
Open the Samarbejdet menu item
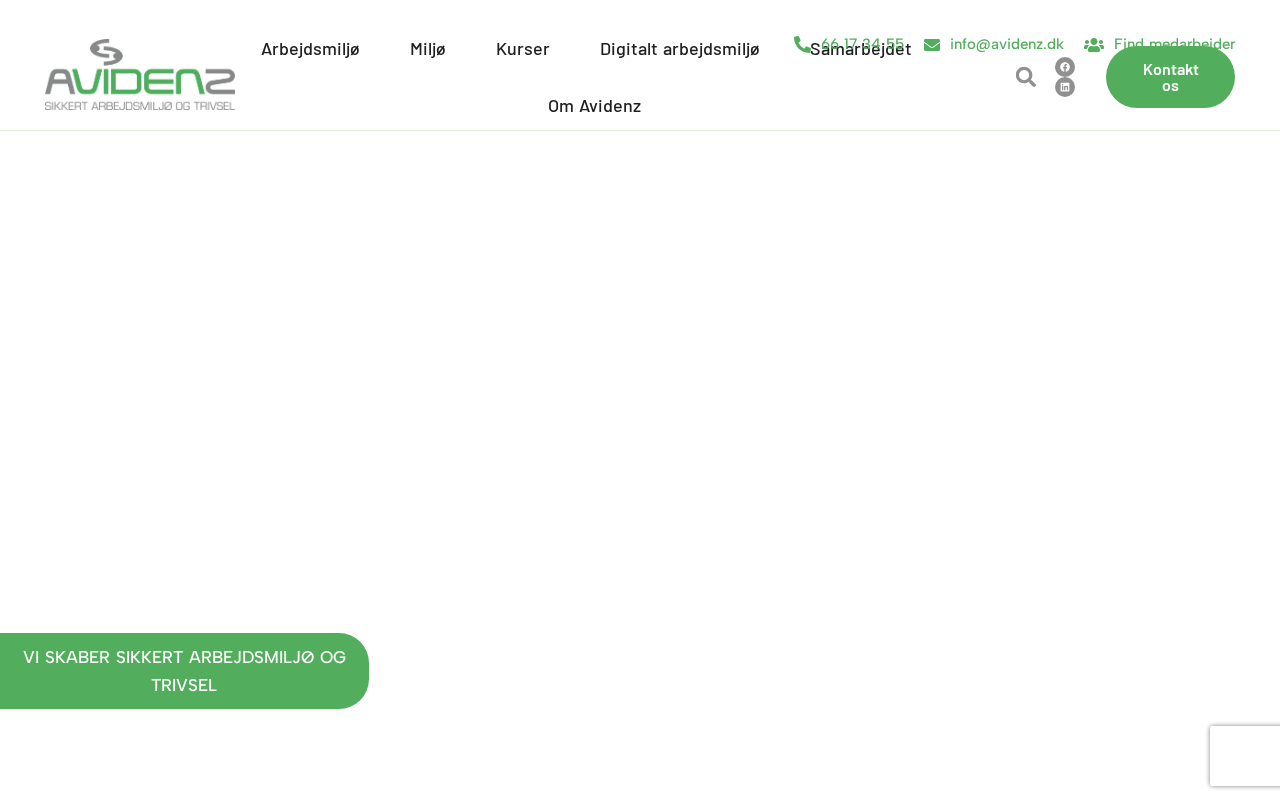click(x=861, y=49)
